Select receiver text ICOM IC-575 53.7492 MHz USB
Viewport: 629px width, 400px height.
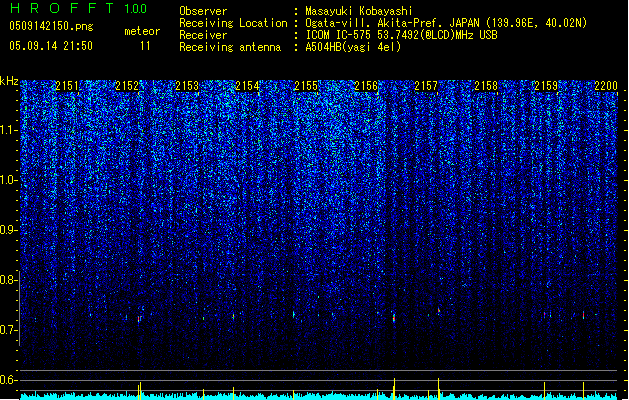[x=401, y=35]
